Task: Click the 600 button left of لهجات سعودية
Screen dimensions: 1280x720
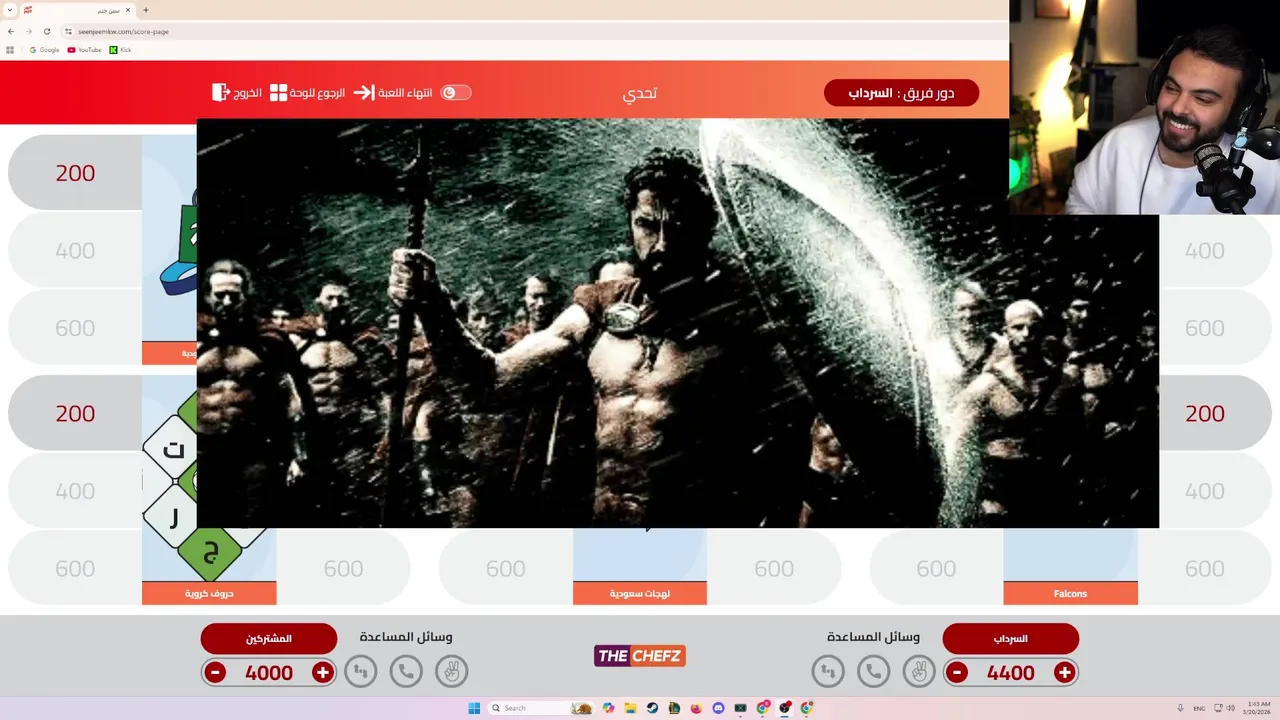Action: pos(505,568)
